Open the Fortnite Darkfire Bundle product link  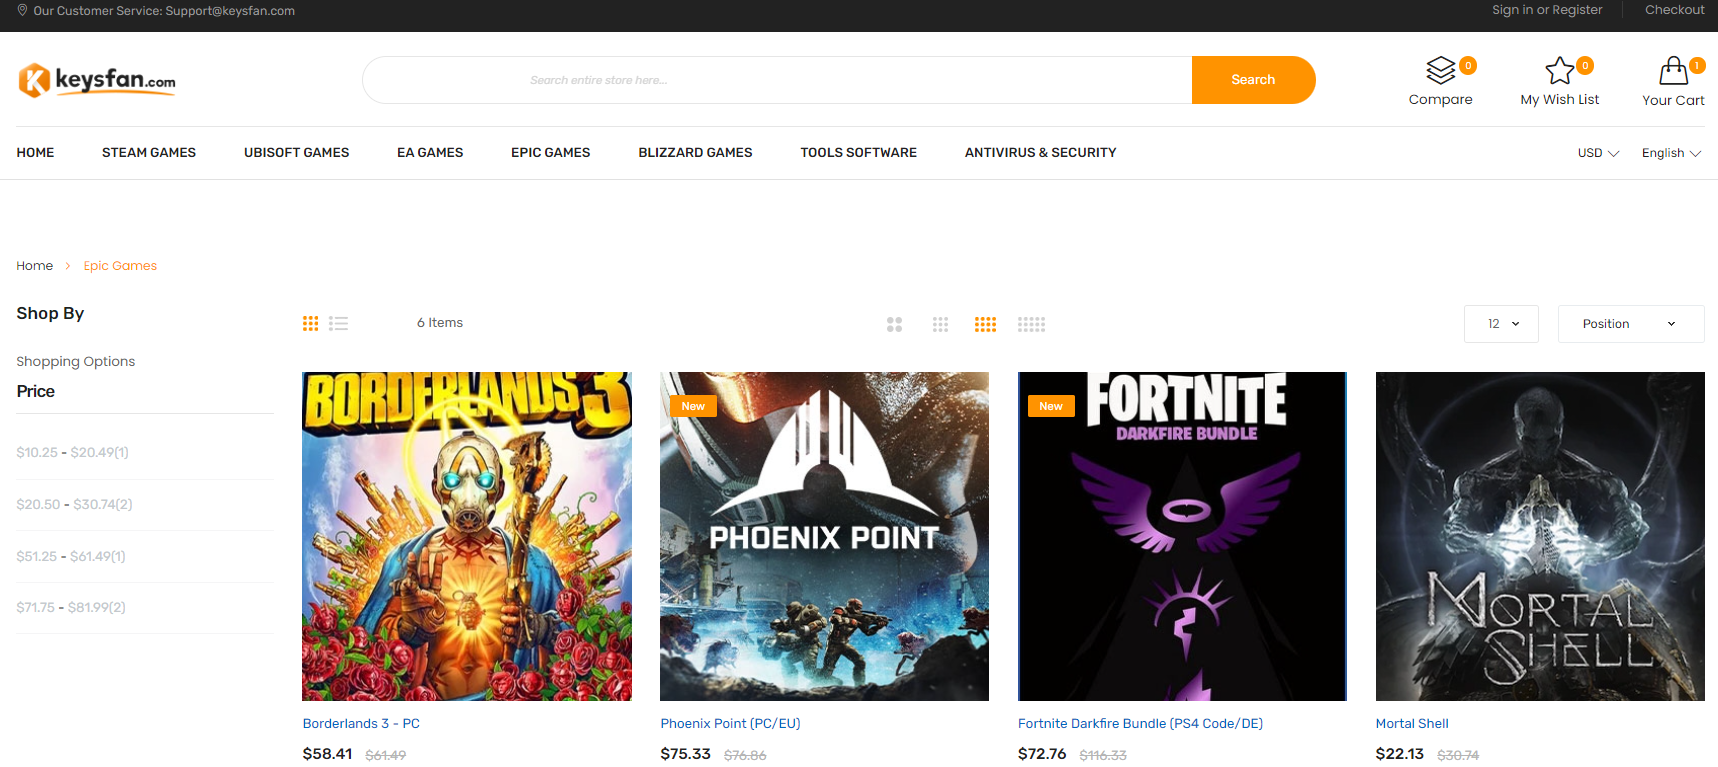pyautogui.click(x=1140, y=724)
